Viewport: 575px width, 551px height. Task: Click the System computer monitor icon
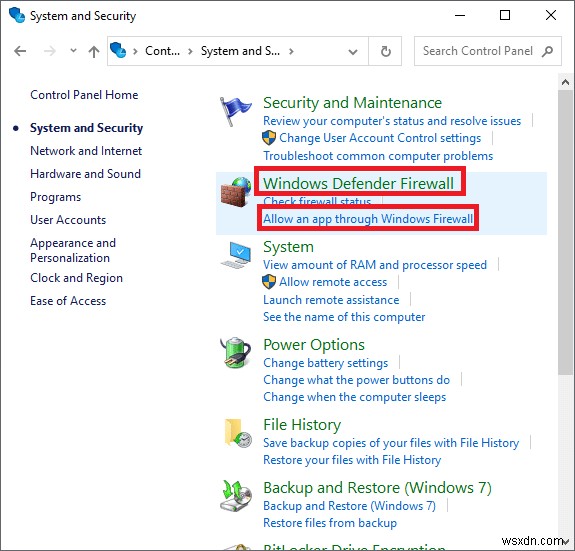pyautogui.click(x=236, y=254)
